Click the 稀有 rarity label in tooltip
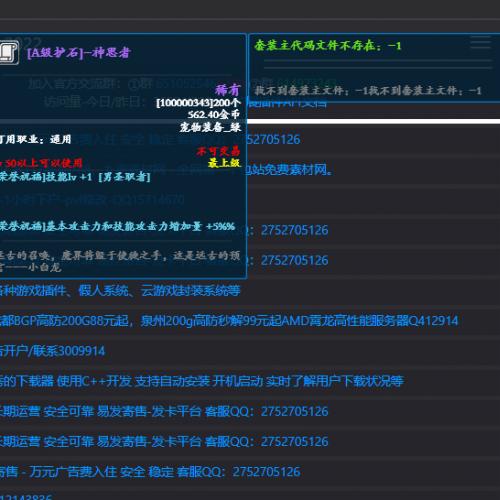Viewport: 500px width, 500px height. tap(228, 90)
